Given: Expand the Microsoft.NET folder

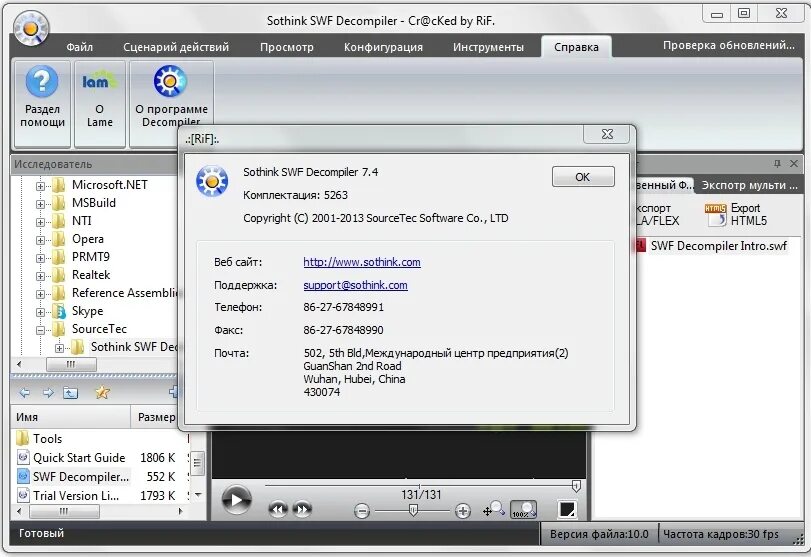Looking at the screenshot, I should click(40, 186).
